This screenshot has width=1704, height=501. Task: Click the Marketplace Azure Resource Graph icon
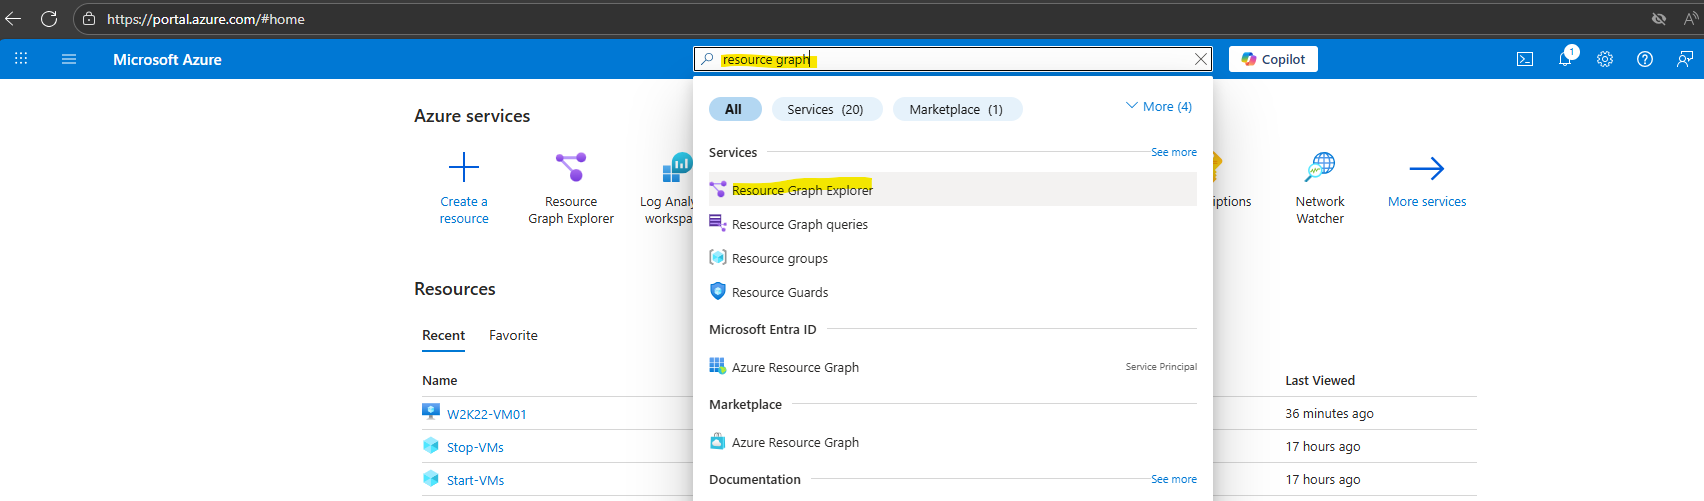pos(718,441)
